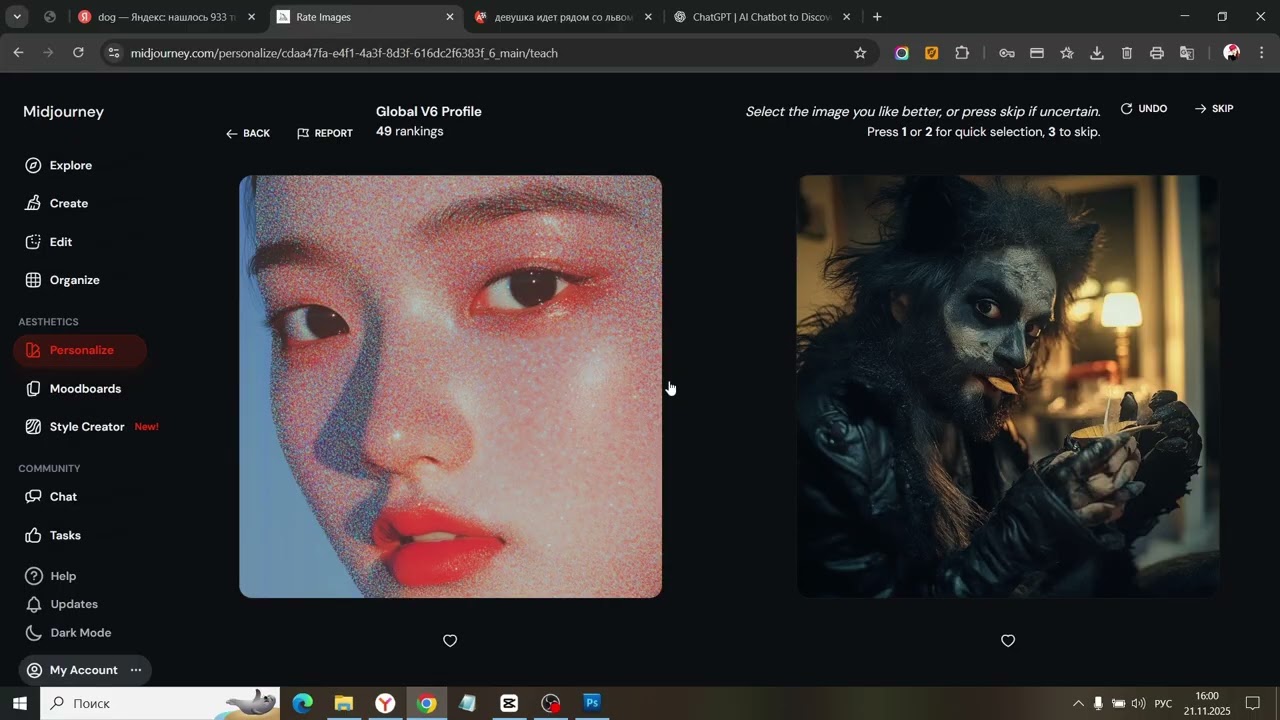Go back with the BACK button
This screenshot has height=720, width=1280.
coord(248,133)
